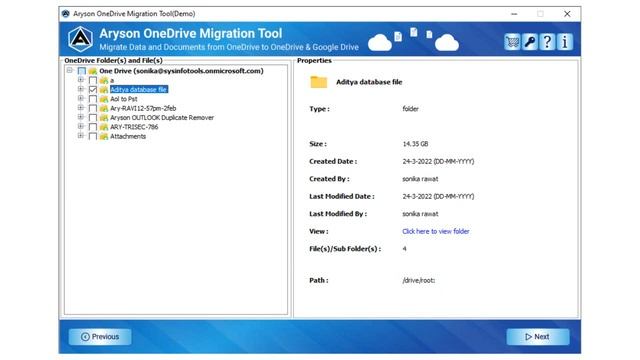Open the question mark help icon
The image size is (640, 360).
coord(547,42)
